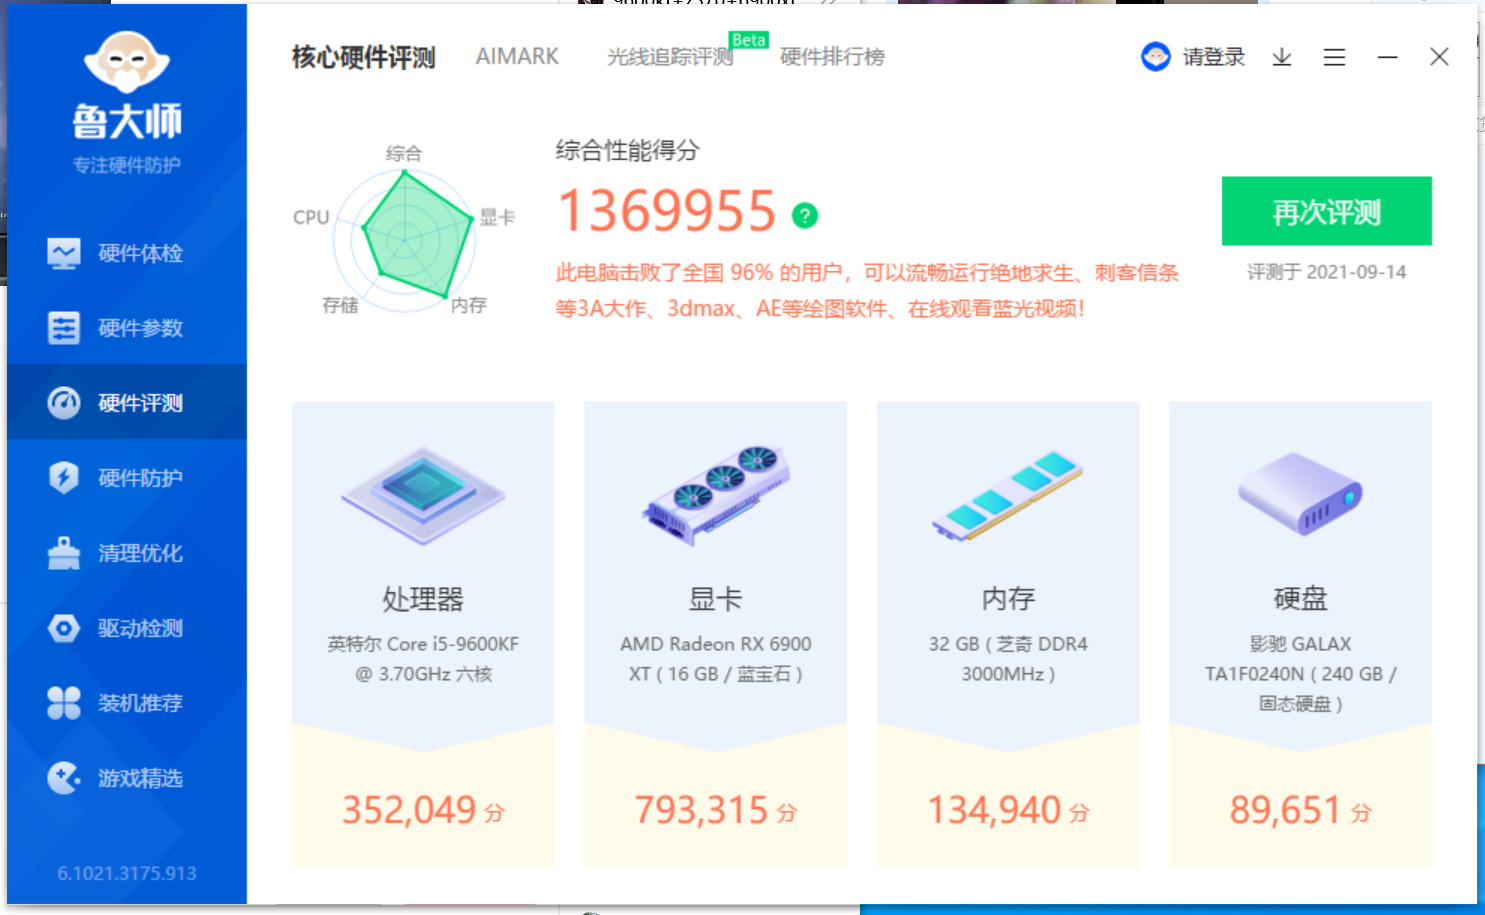Click 请登录 login link
This screenshot has width=1485, height=915.
(x=1214, y=57)
